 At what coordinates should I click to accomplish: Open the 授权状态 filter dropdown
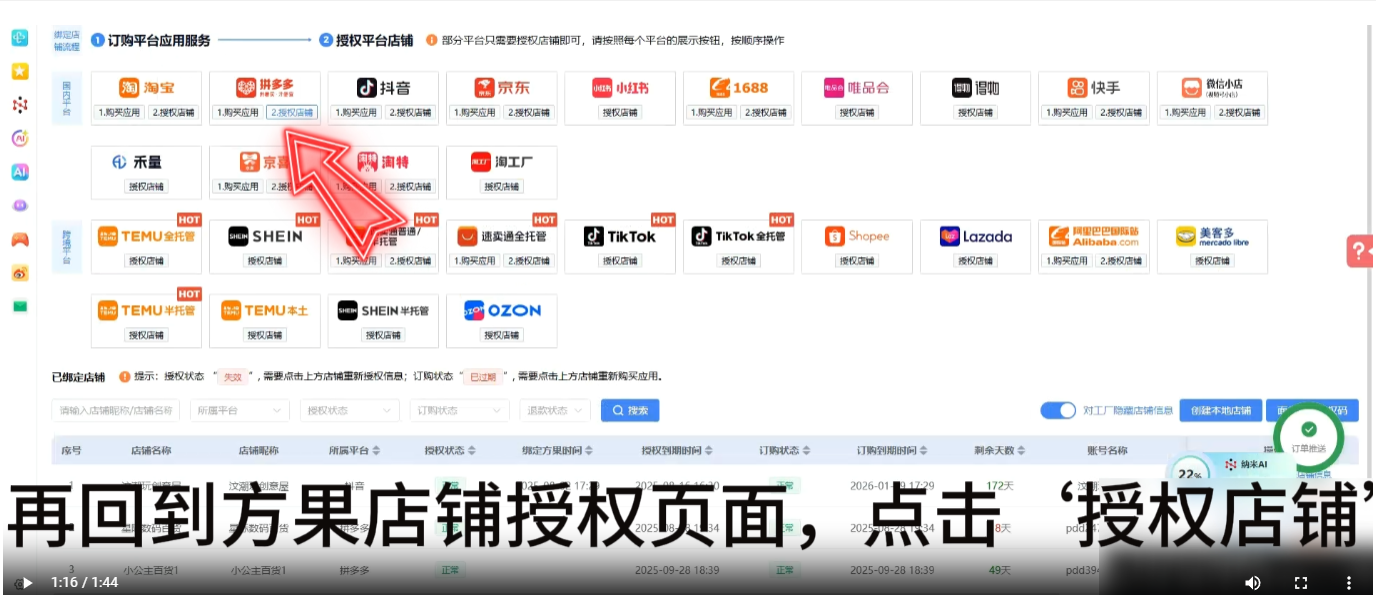[x=350, y=410]
